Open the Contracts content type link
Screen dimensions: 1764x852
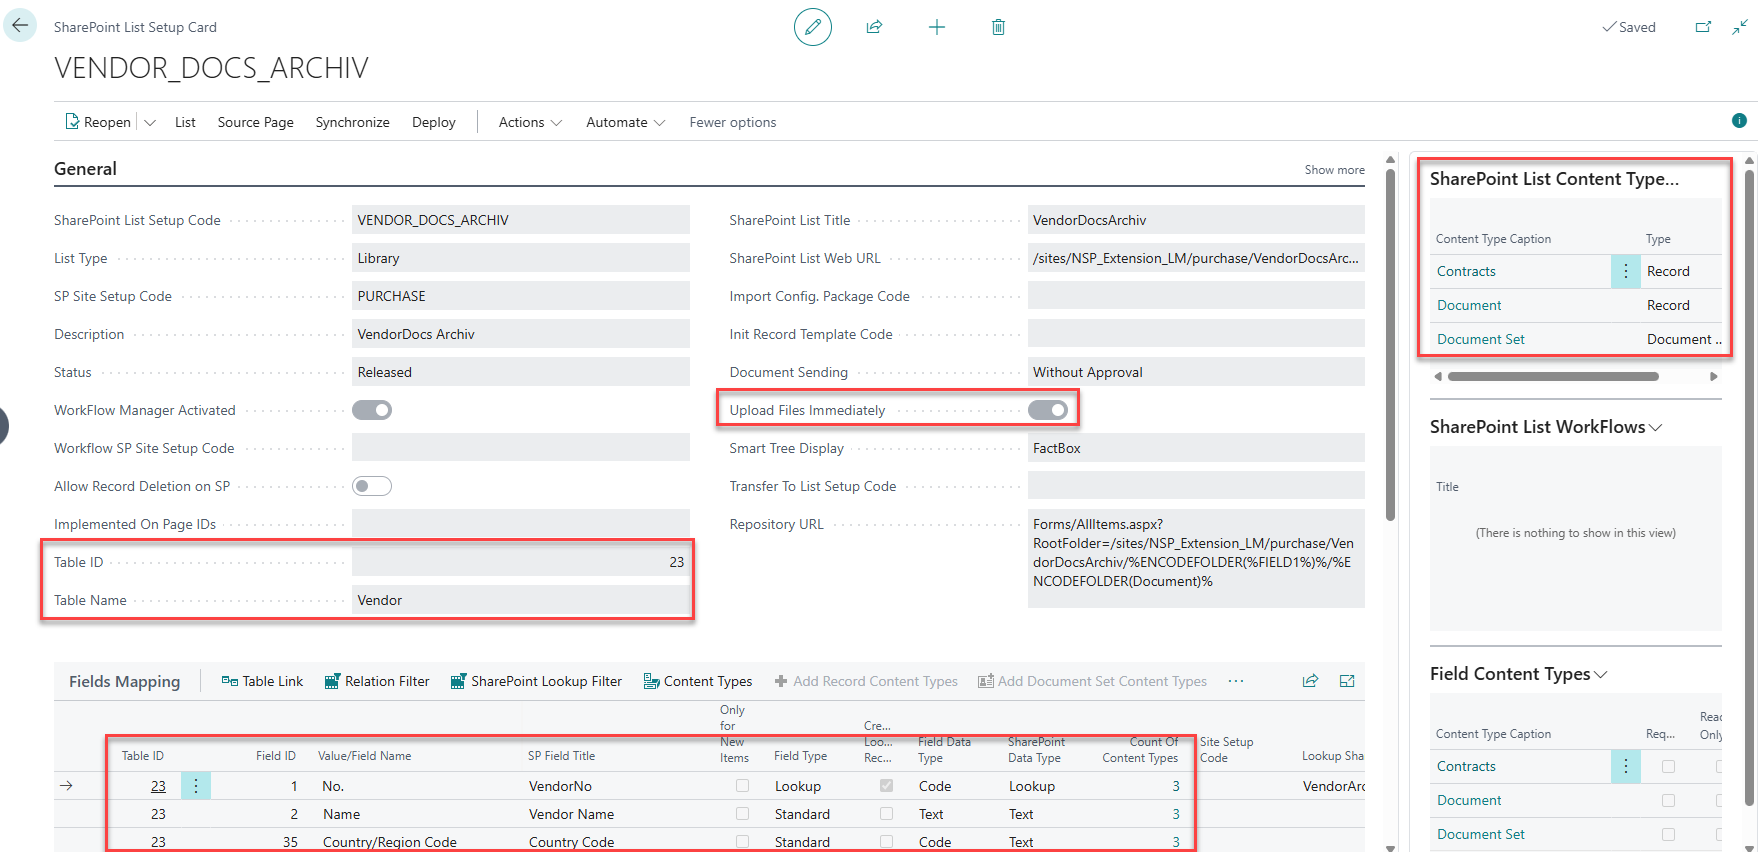tap(1466, 271)
